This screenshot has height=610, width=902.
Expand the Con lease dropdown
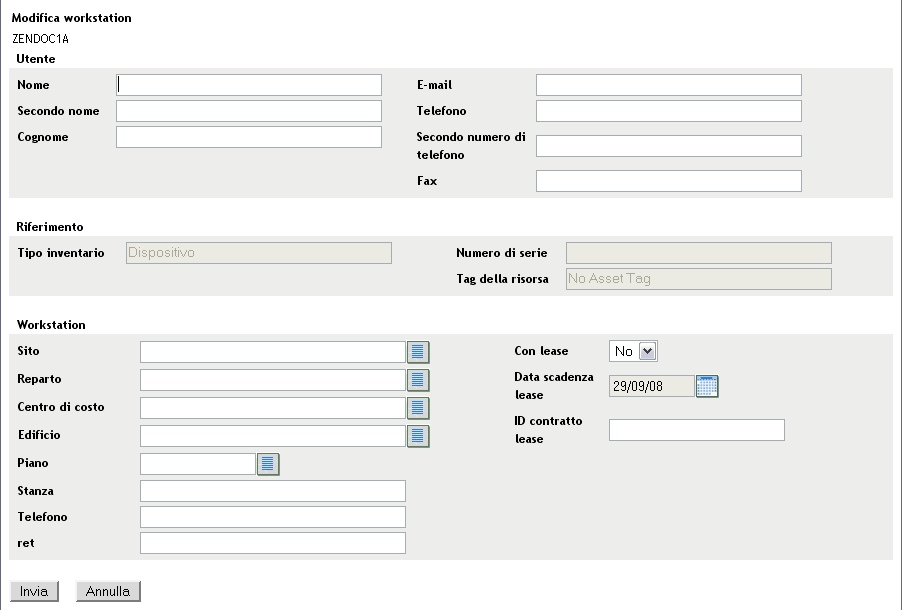[x=646, y=351]
